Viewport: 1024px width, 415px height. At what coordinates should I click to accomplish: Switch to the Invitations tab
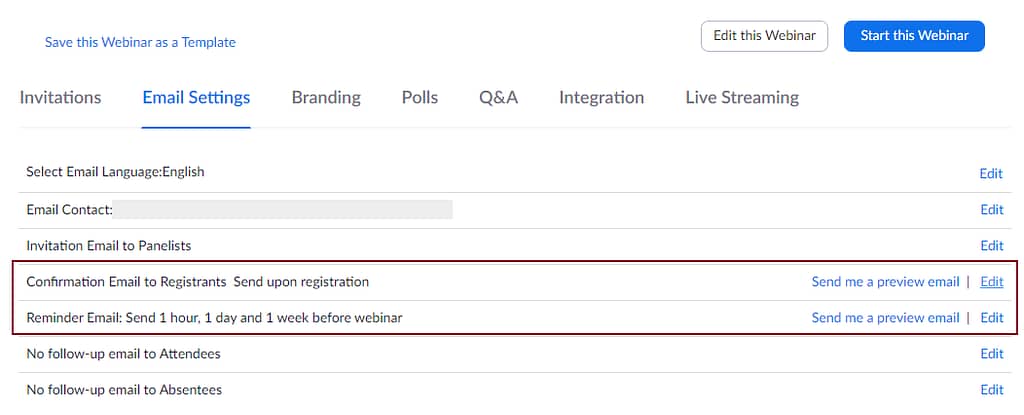60,97
